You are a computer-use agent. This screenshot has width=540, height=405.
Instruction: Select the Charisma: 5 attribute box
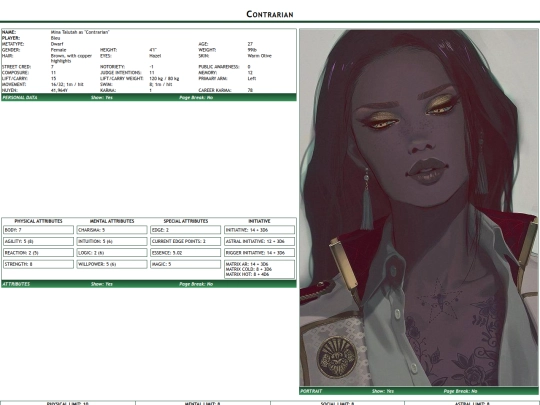point(112,230)
